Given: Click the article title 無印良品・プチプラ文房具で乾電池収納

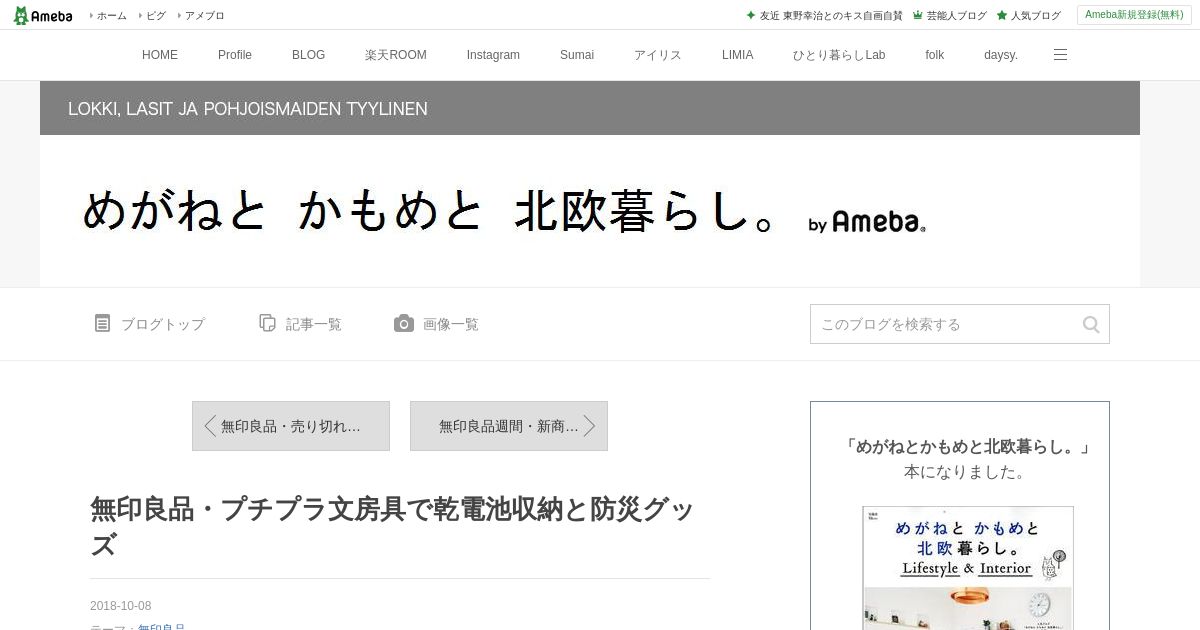Looking at the screenshot, I should click(x=392, y=527).
